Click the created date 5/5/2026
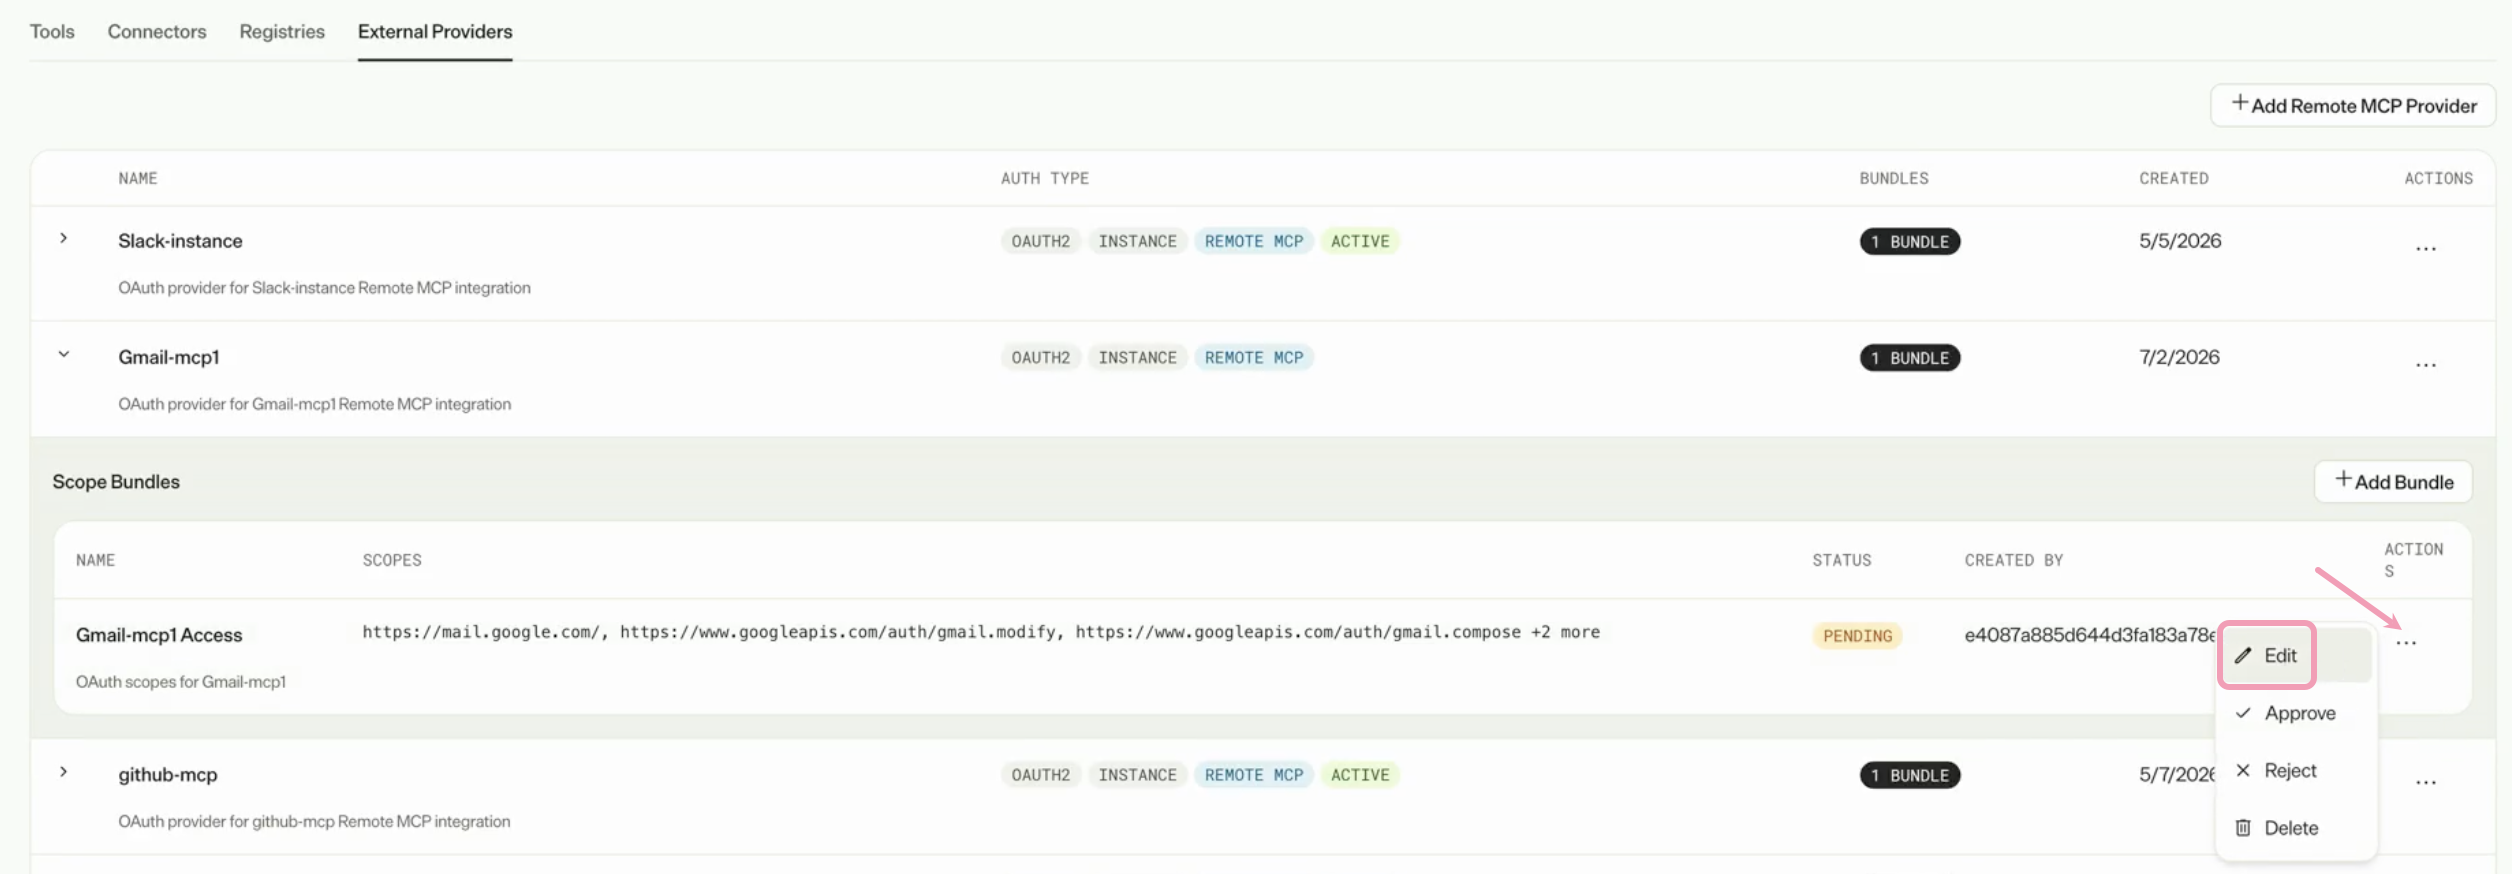Viewport: 2512px width, 874px height. point(2180,241)
